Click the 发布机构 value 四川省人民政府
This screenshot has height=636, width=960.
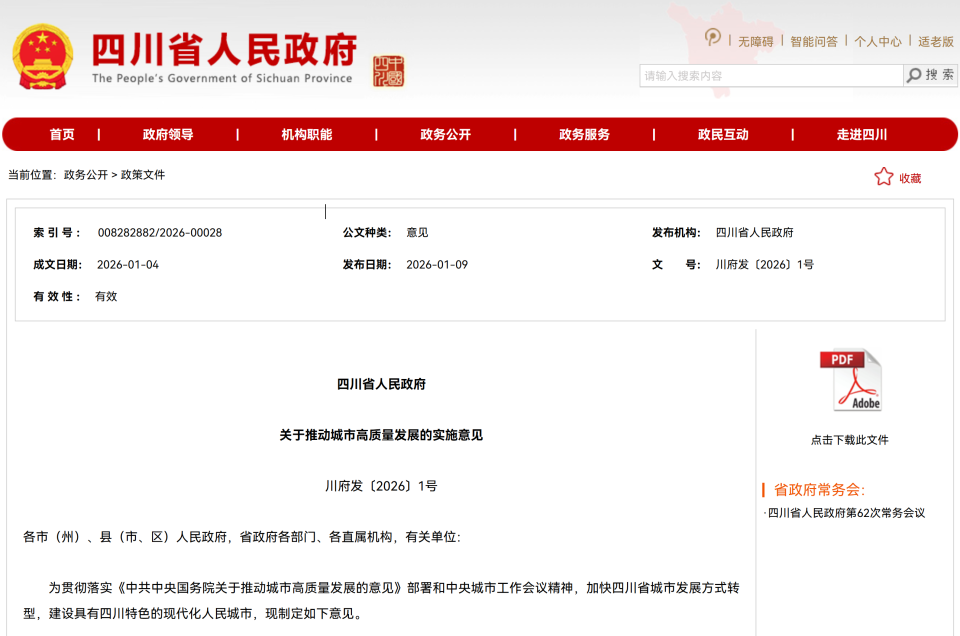click(755, 233)
